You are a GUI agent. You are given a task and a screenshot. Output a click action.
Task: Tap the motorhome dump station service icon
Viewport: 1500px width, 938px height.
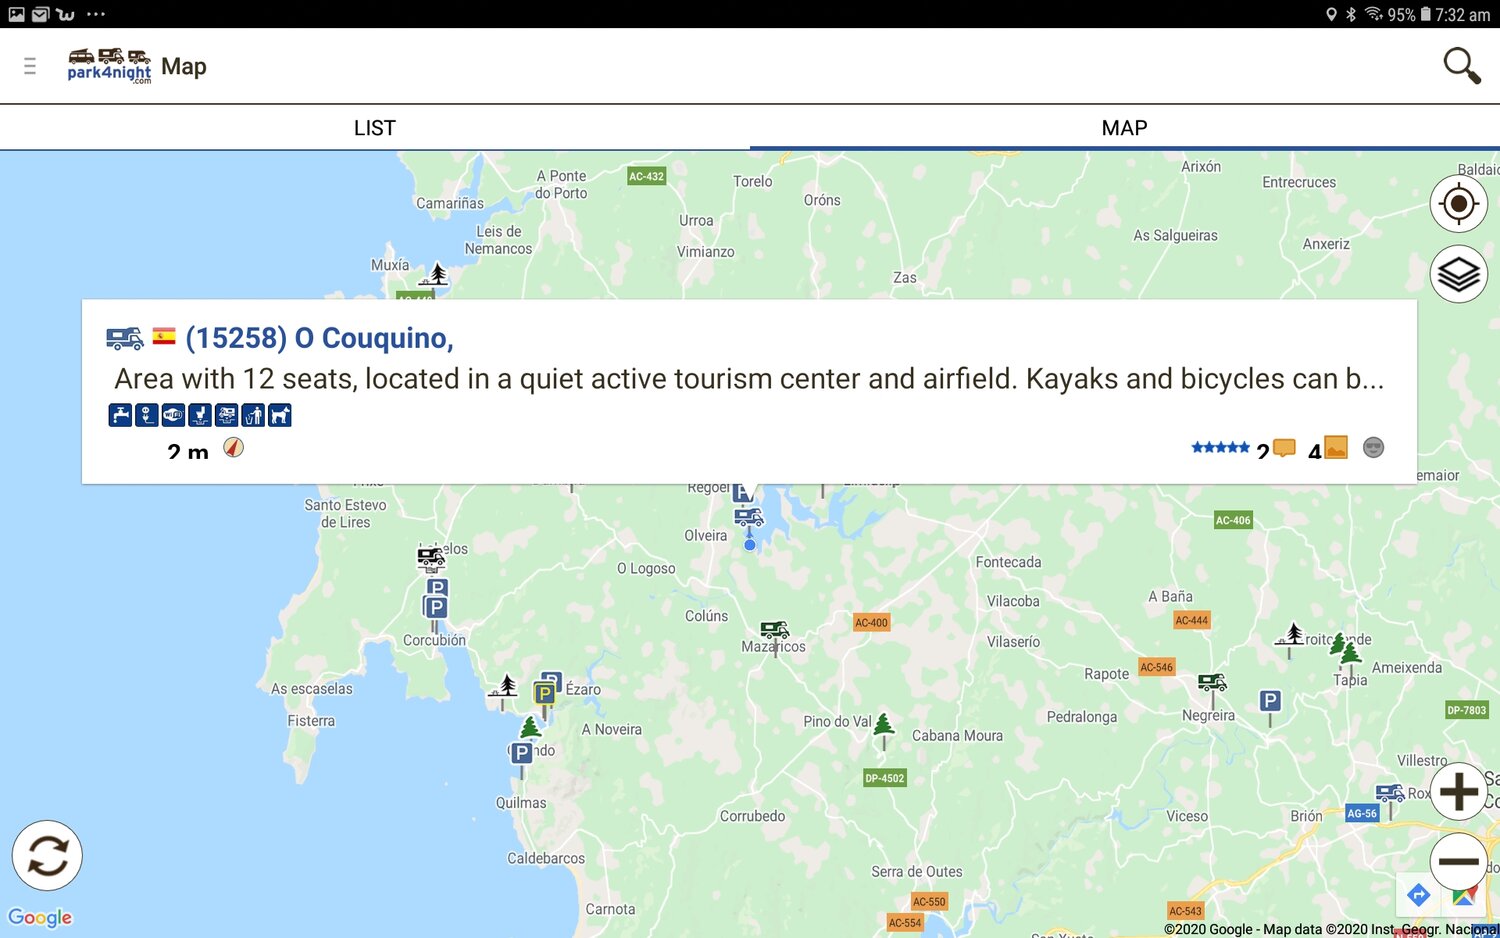[x=227, y=415]
